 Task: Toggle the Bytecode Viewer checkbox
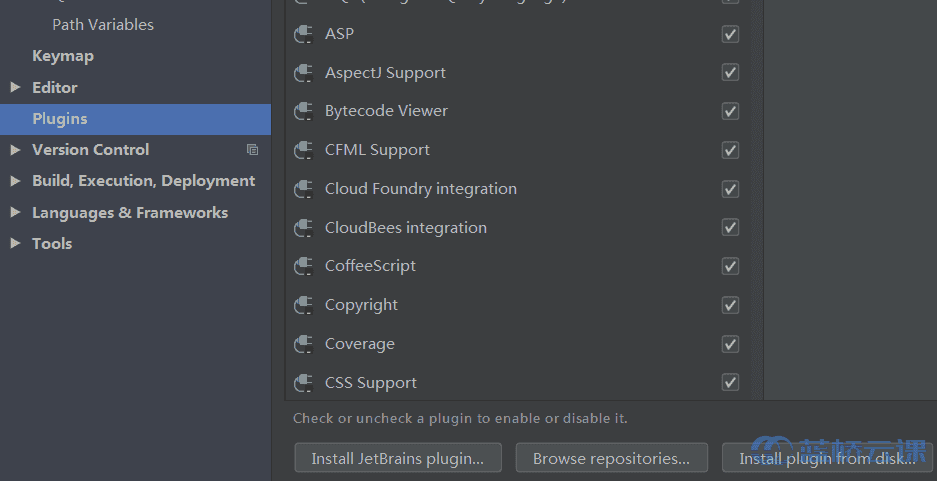[730, 111]
